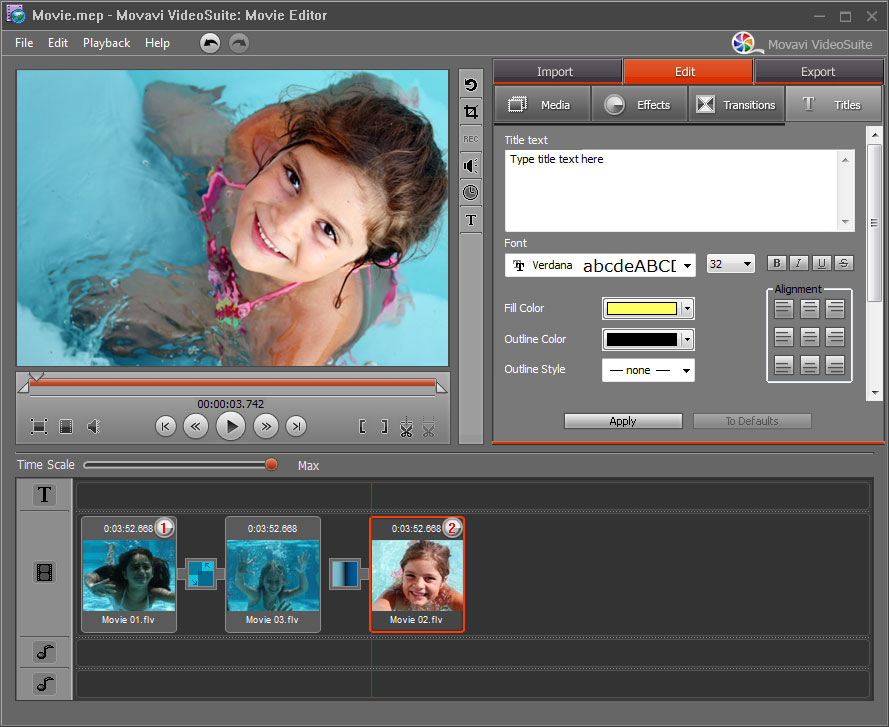Click the Apply button
Image resolution: width=889 pixels, height=727 pixels.
pos(623,421)
